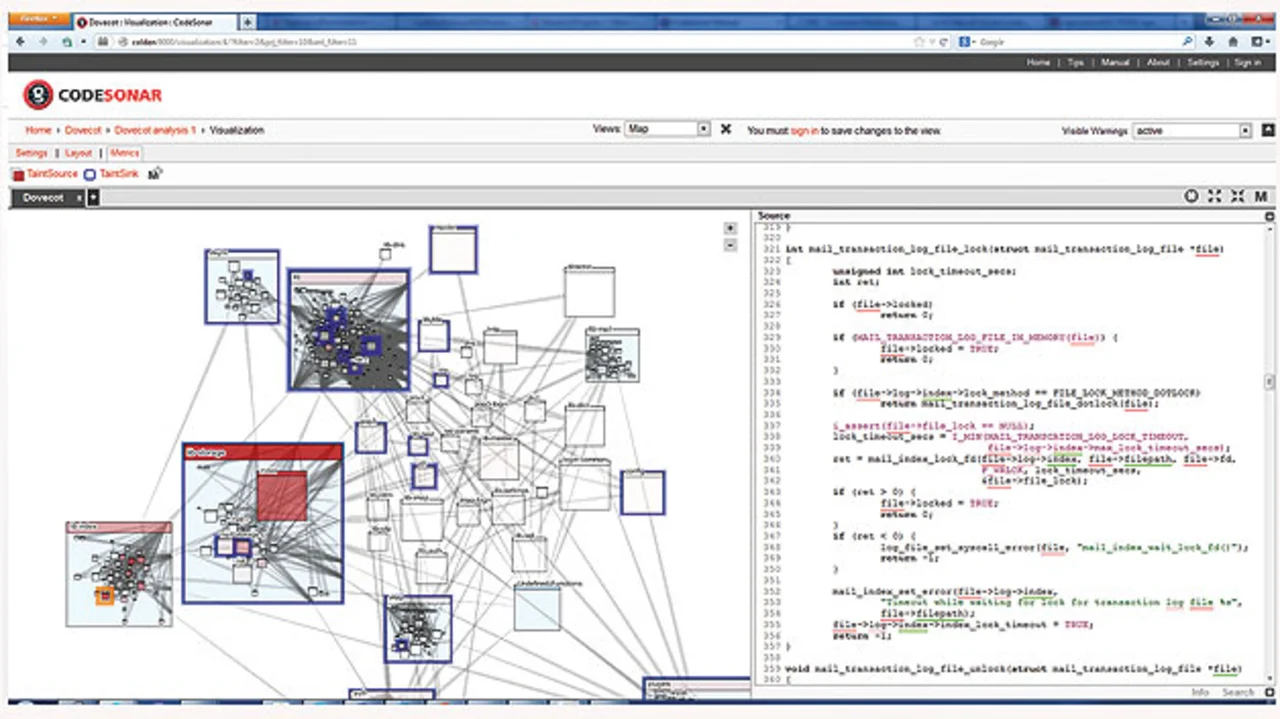The height and width of the screenshot is (719, 1280).
Task: Click browser home icon
Action: [x=1232, y=42]
